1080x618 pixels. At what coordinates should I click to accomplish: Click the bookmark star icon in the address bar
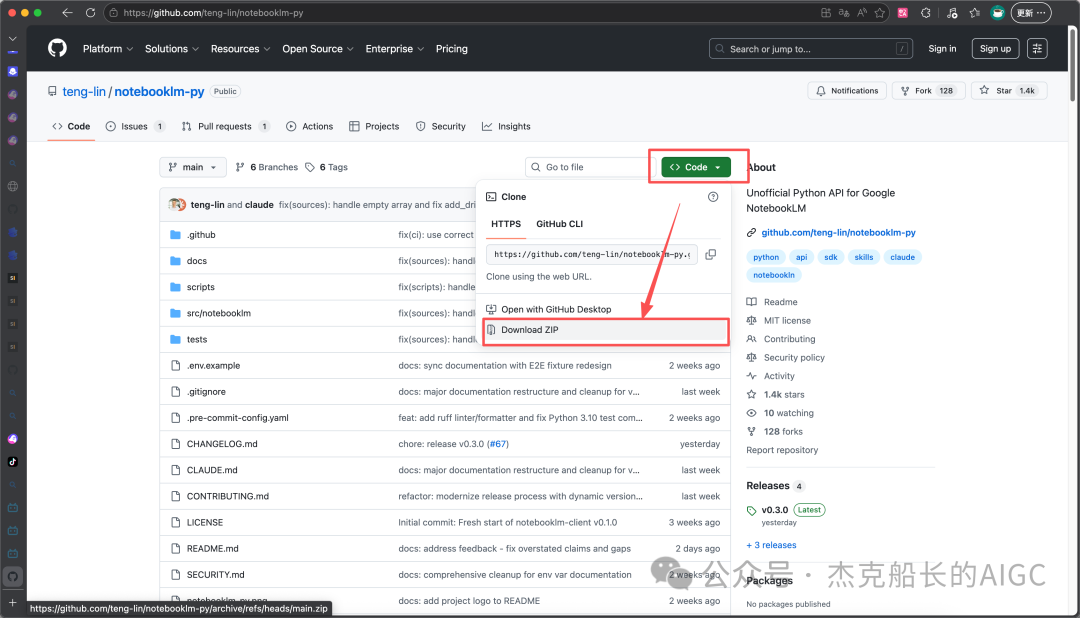point(880,12)
